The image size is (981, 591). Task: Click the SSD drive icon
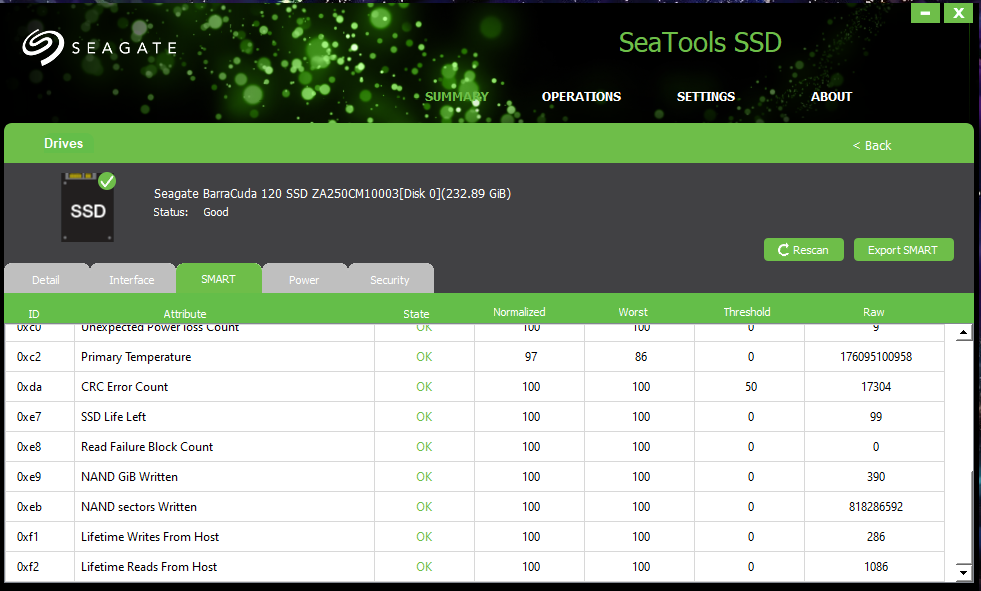[x=88, y=208]
